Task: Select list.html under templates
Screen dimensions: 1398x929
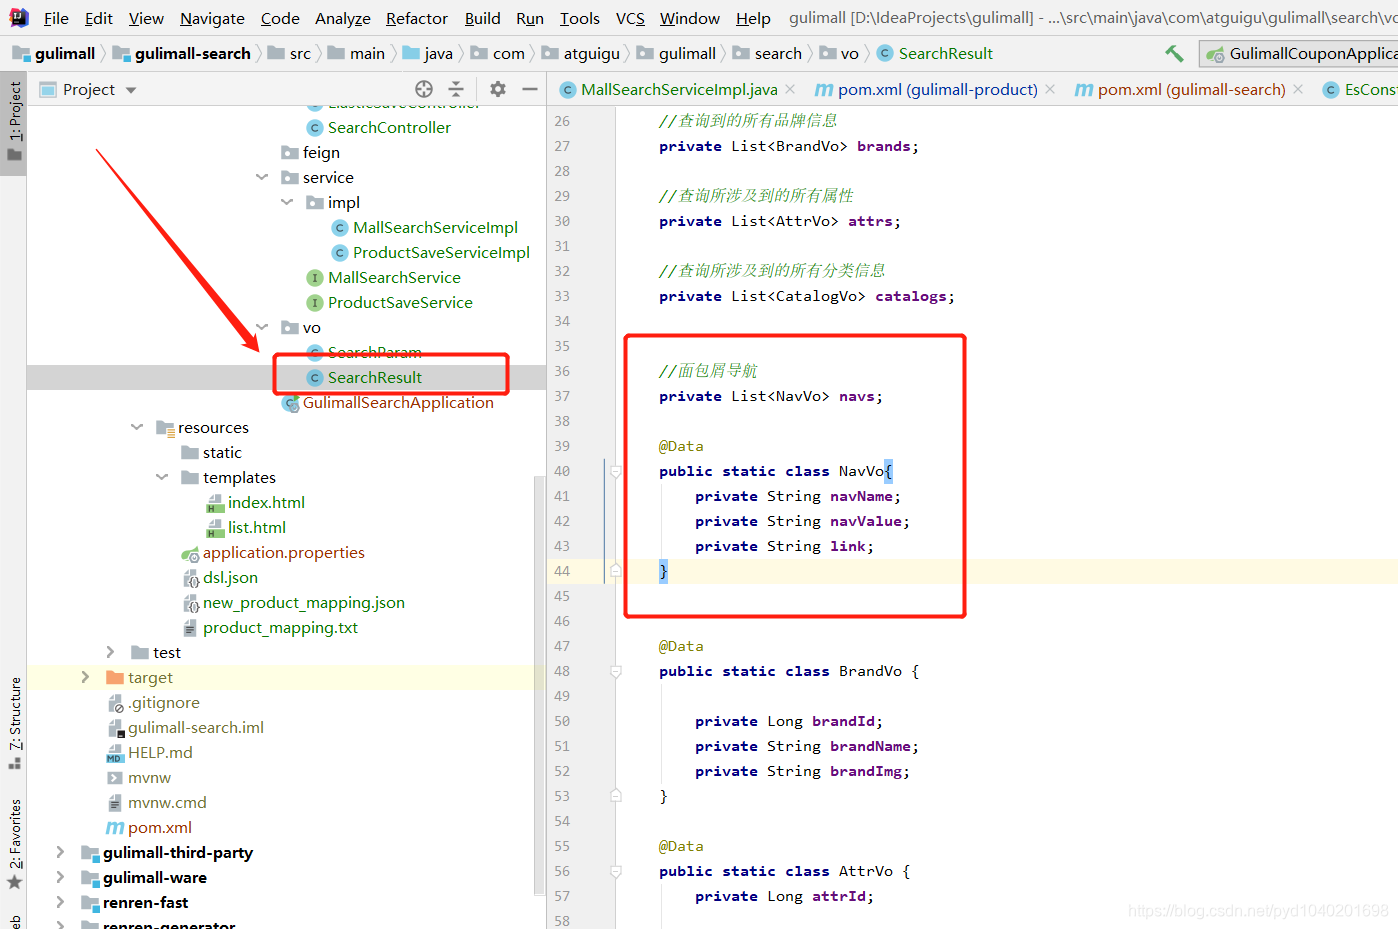Action: point(257,527)
